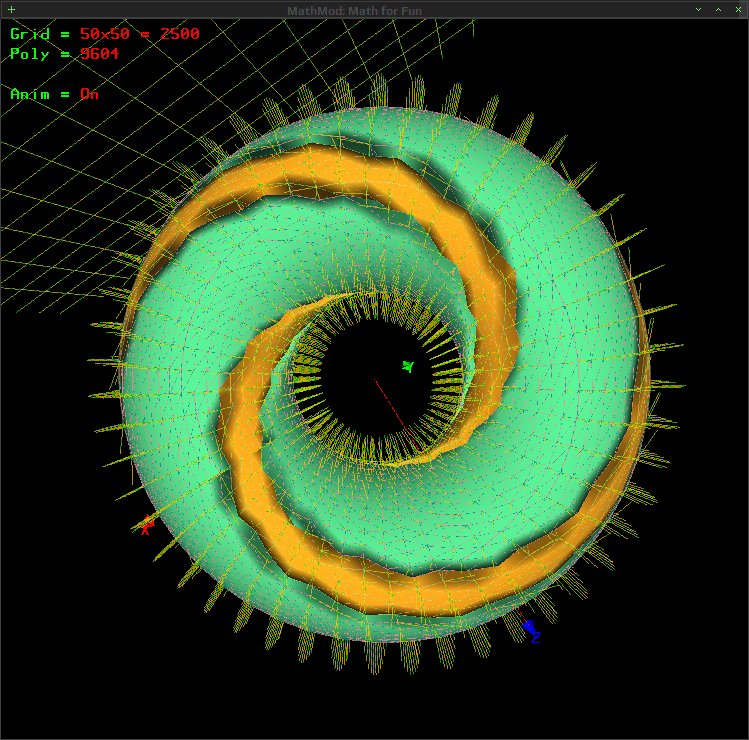Image resolution: width=749 pixels, height=740 pixels.
Task: Click the Grid = 50x50 = 2500 readout
Action: (x=105, y=34)
